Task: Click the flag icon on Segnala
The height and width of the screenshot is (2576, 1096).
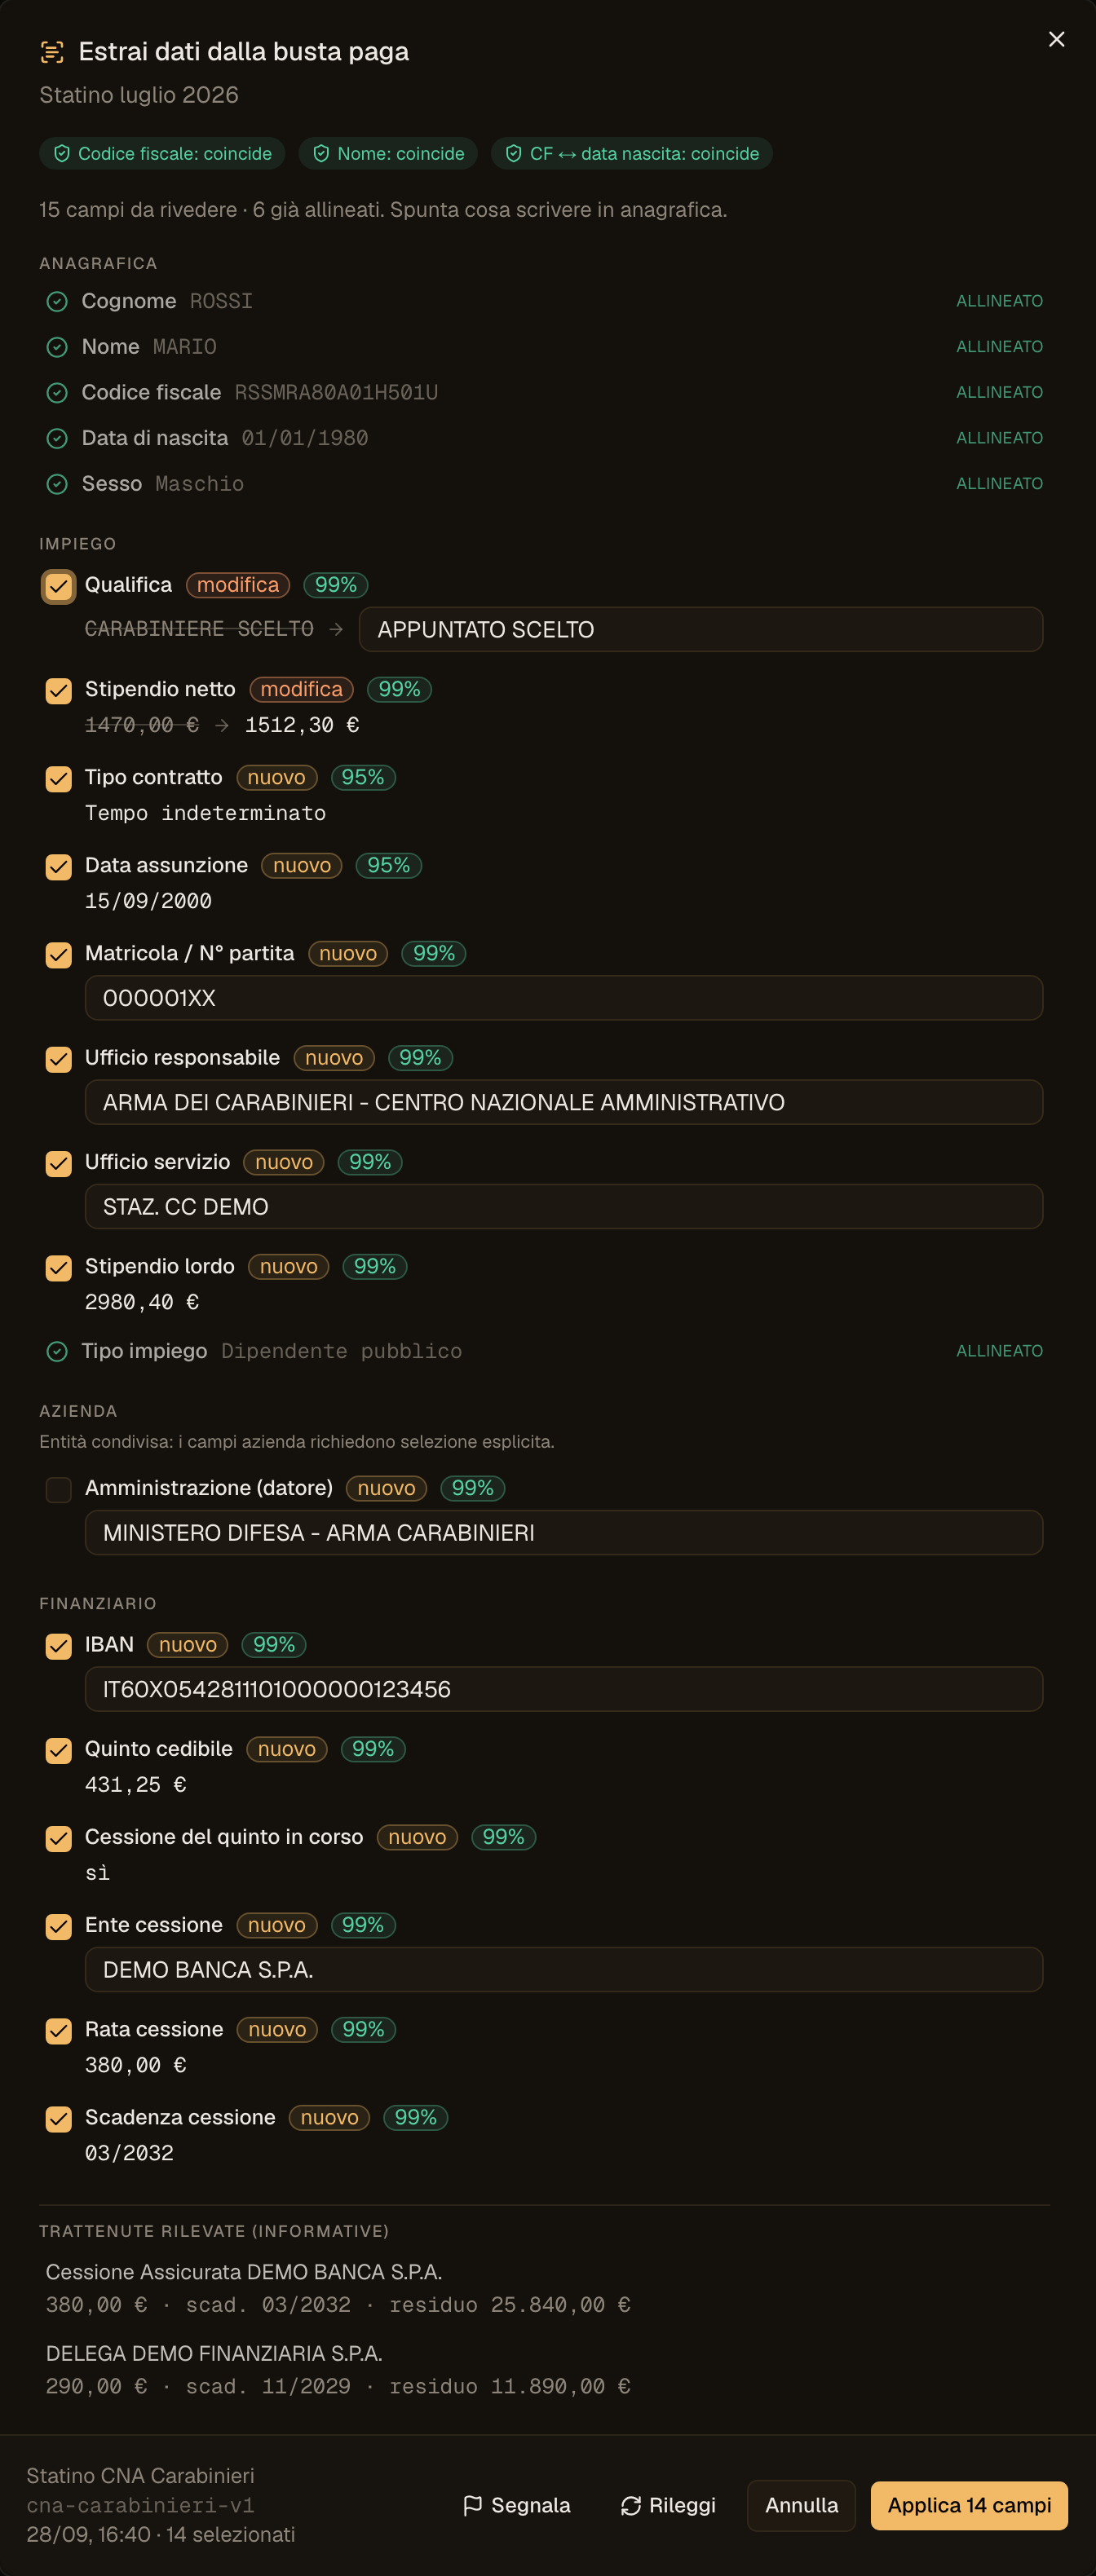Action: (x=473, y=2505)
